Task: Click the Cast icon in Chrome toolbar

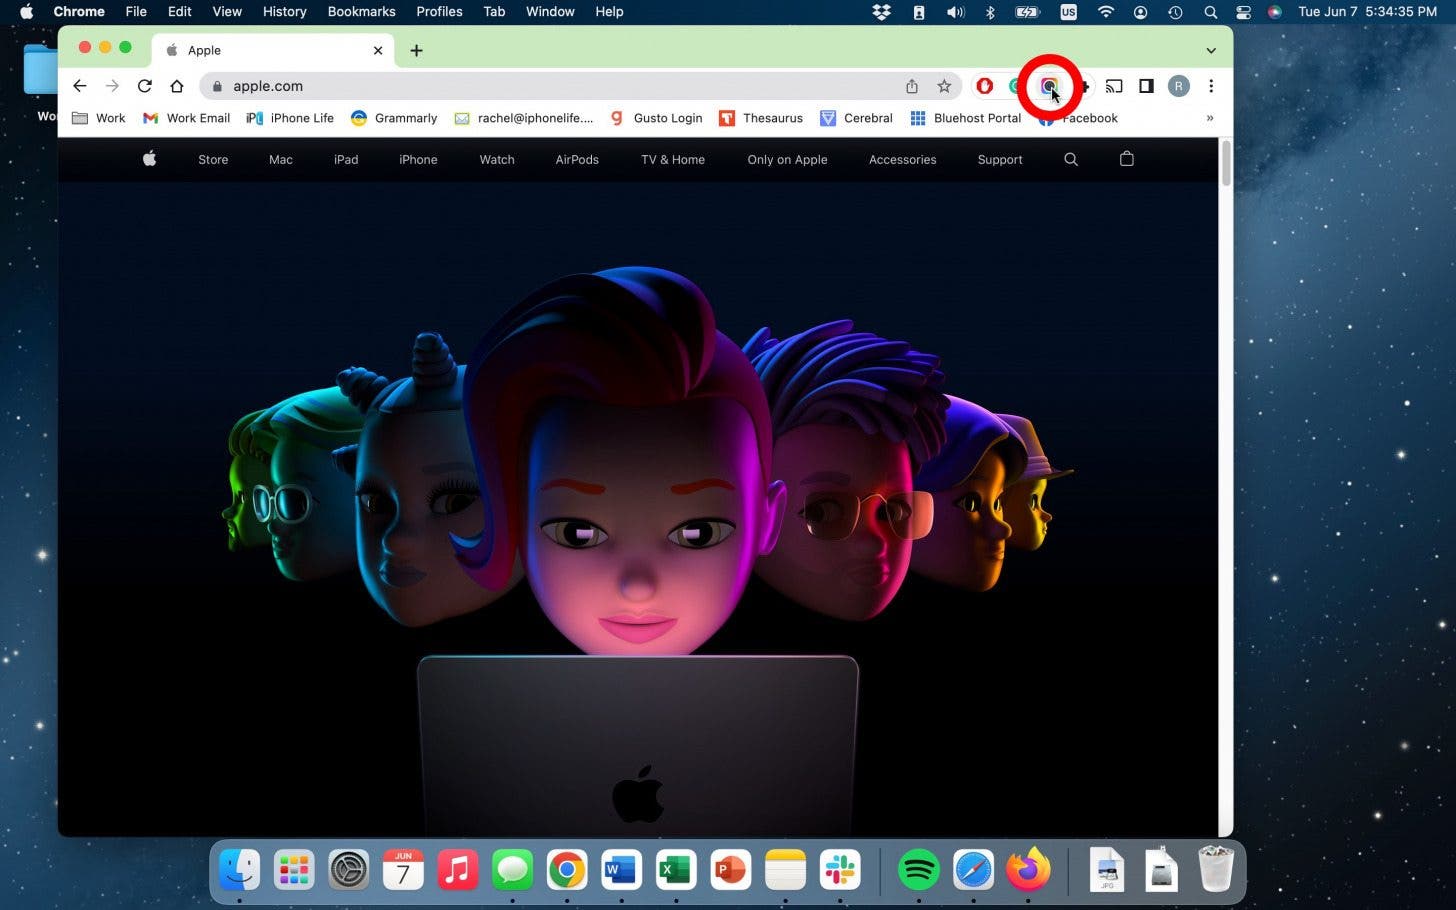Action: 1114,86
